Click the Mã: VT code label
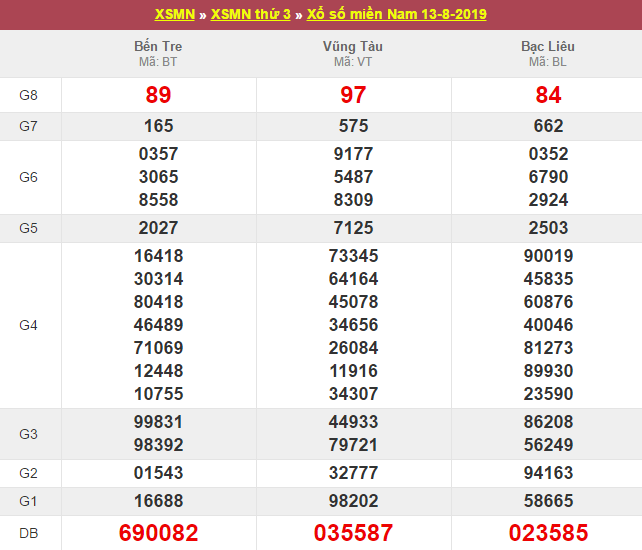 353,62
